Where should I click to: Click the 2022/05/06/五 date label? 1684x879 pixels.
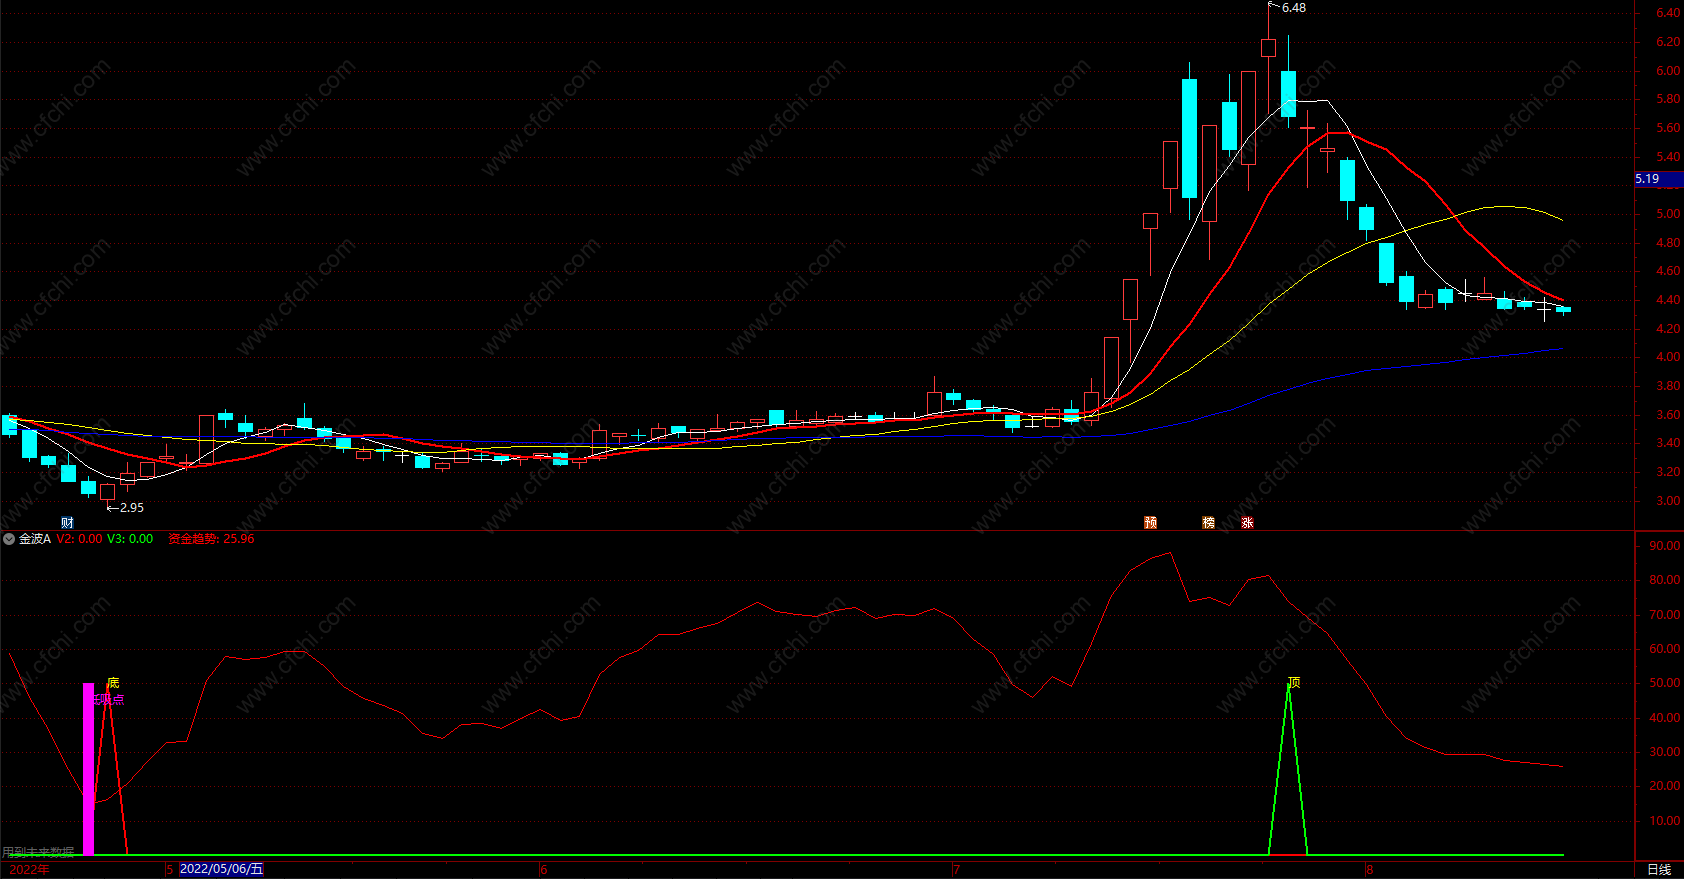tap(221, 869)
